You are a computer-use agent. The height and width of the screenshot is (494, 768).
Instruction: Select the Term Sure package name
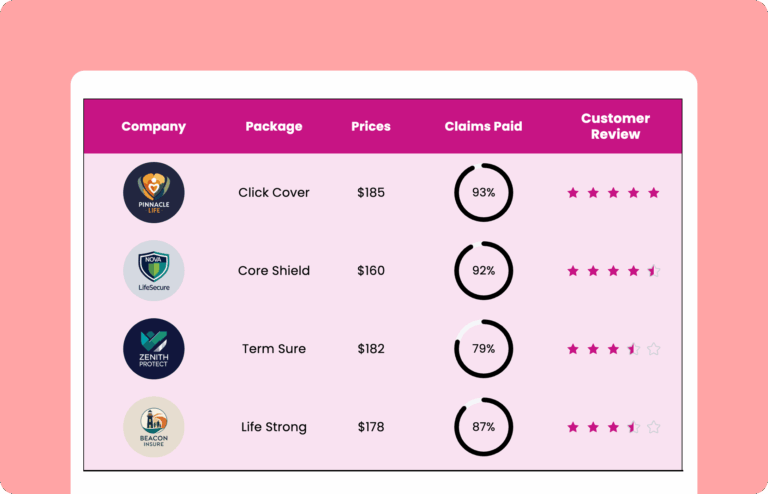pos(274,349)
